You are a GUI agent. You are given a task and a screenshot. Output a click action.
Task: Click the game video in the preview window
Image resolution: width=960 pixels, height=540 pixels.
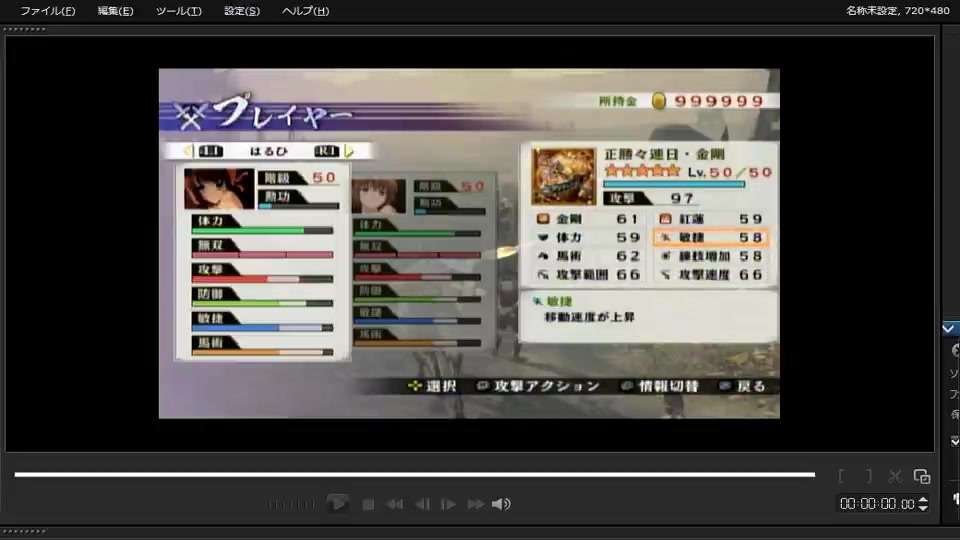469,244
